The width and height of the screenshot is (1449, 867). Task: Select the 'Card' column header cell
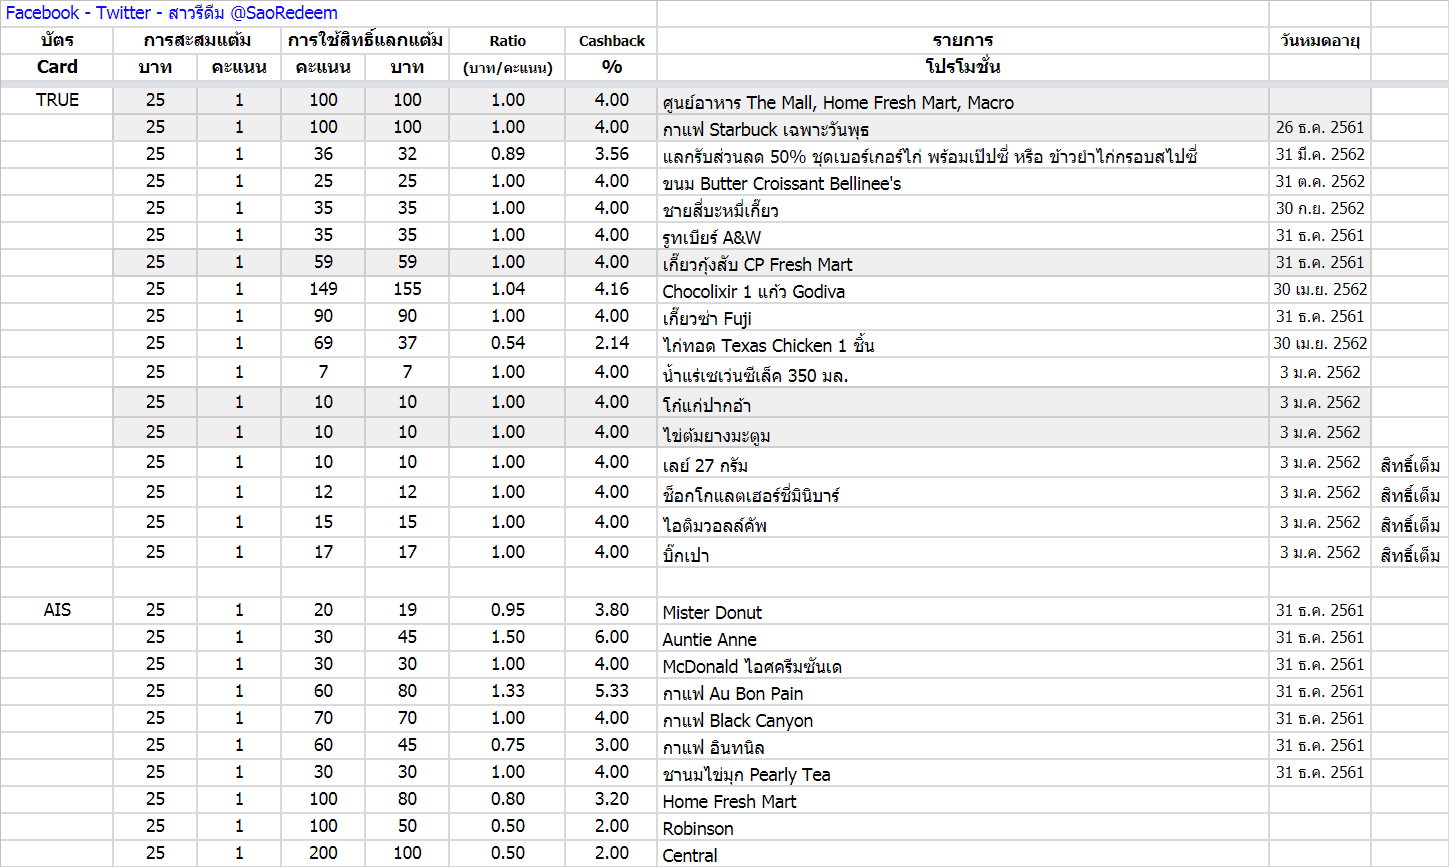click(57, 67)
